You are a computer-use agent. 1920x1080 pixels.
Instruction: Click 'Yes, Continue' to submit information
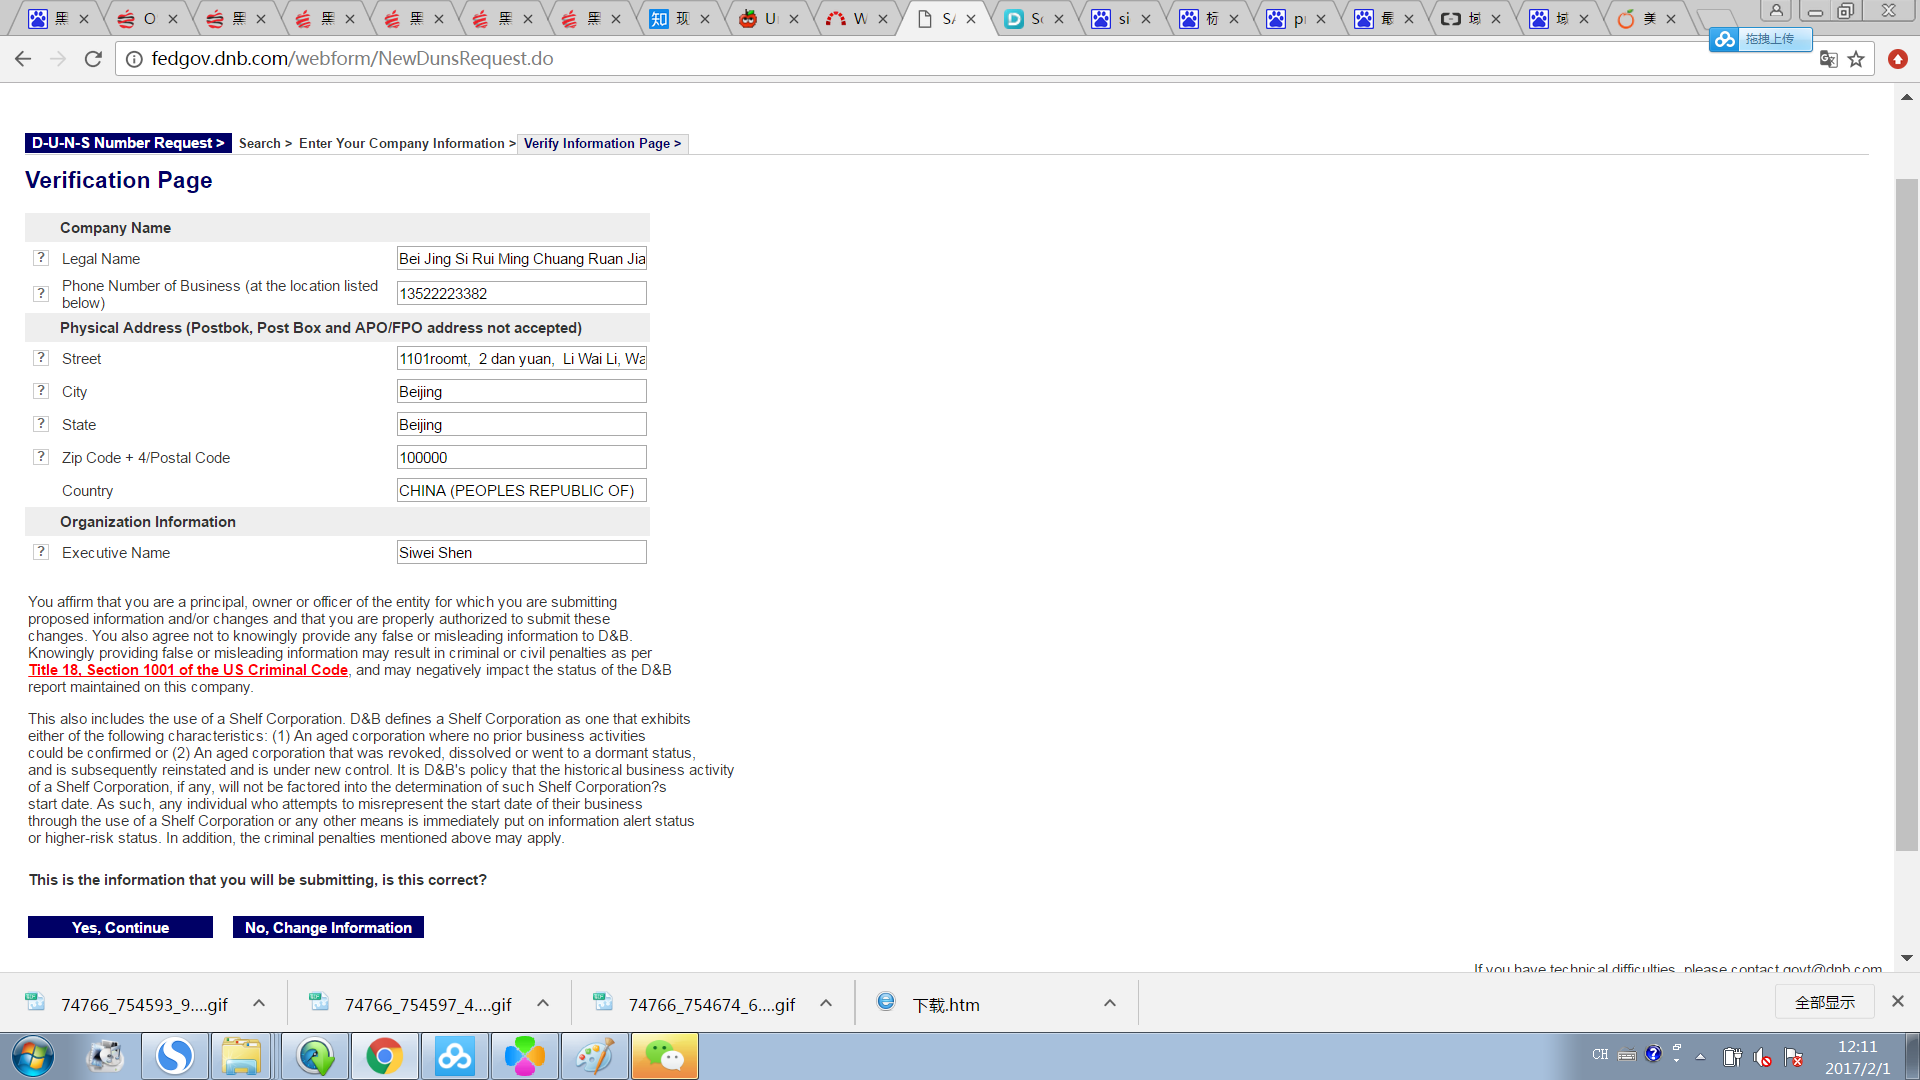pos(120,927)
